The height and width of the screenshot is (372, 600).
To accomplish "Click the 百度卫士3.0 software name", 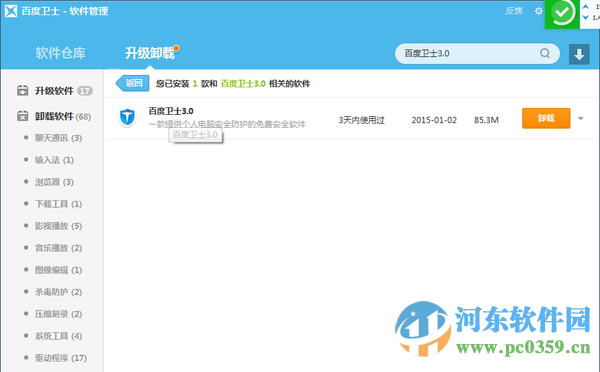I will tap(171, 111).
